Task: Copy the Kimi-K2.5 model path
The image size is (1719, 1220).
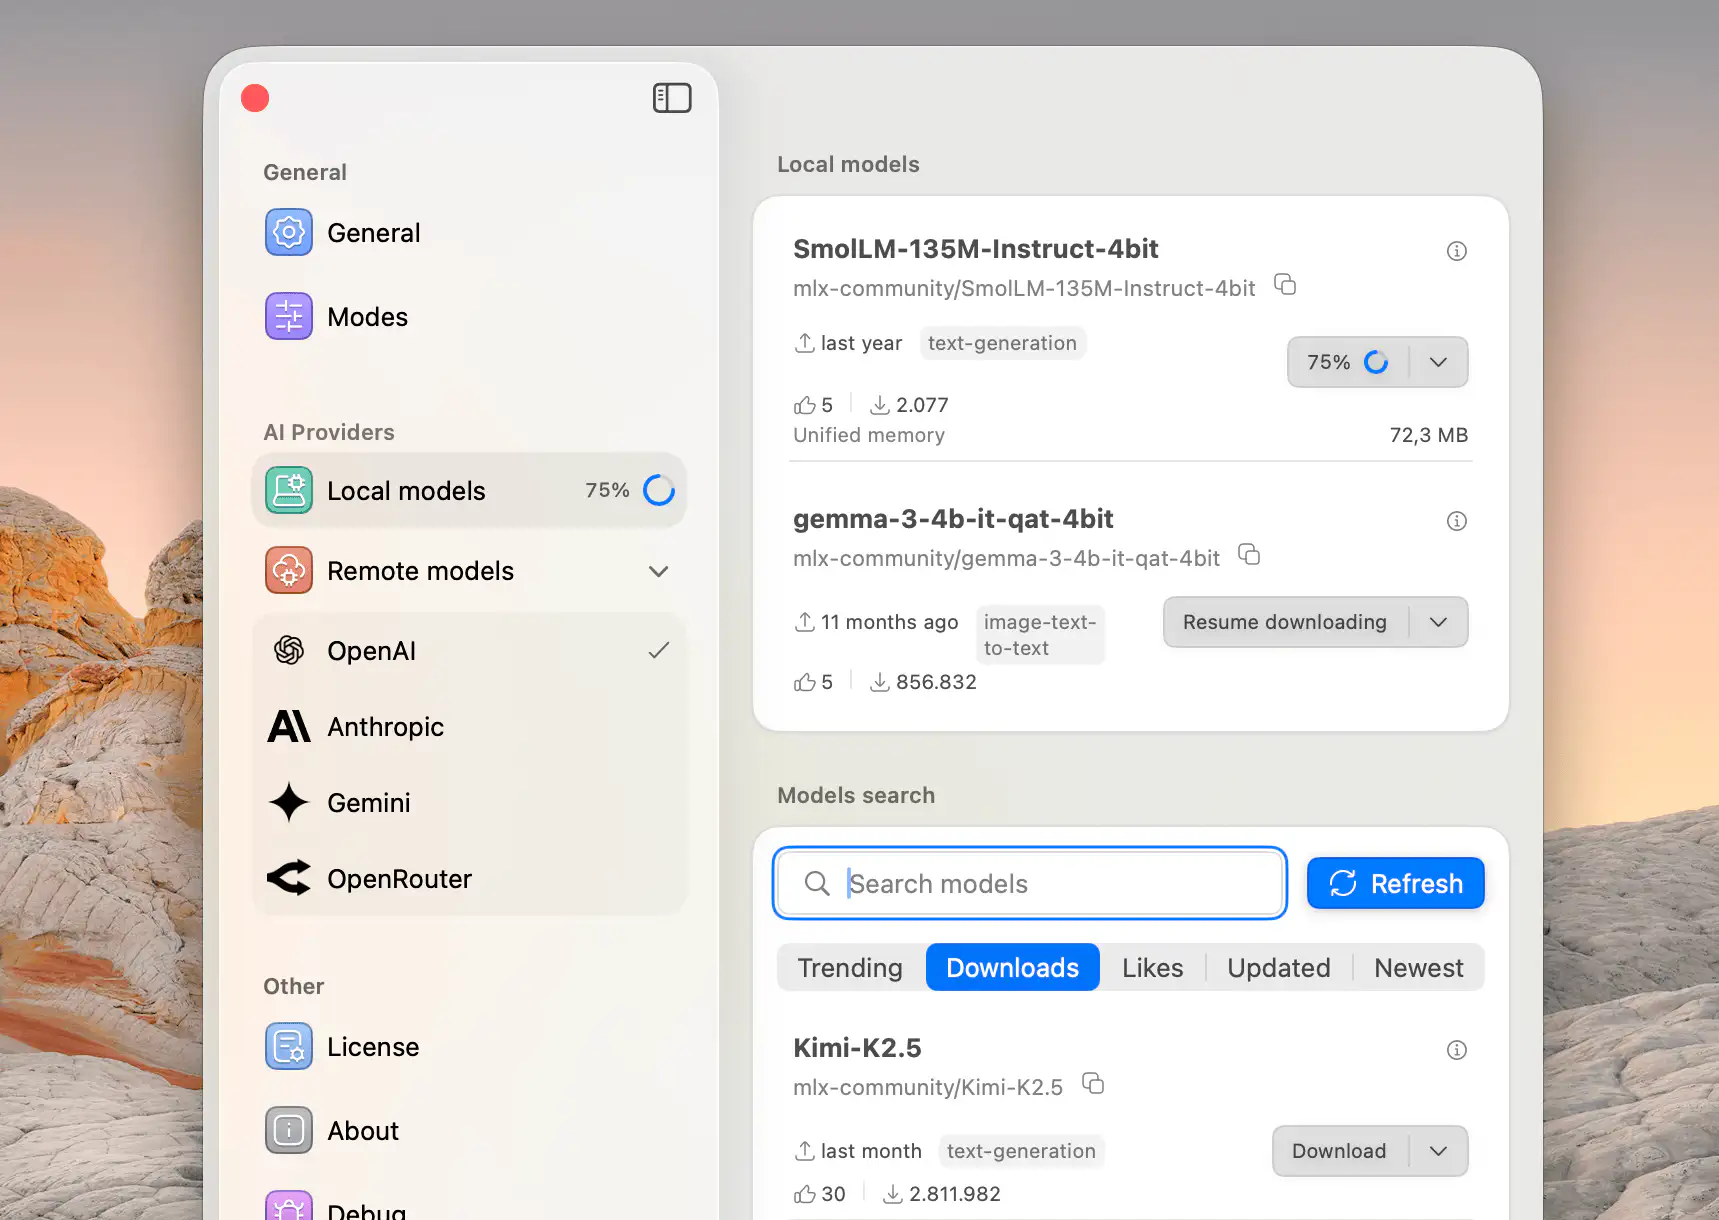Action: 1093,1083
